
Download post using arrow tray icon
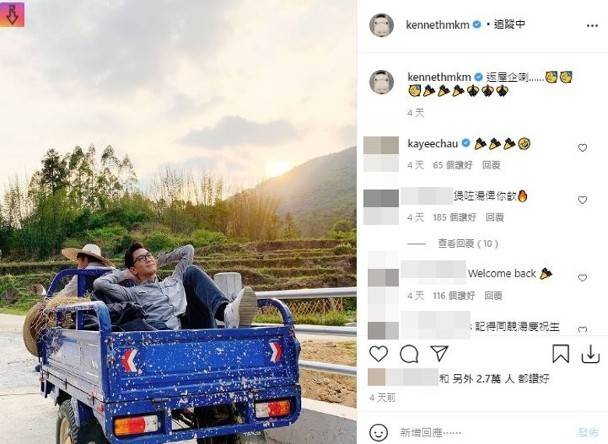point(591,354)
